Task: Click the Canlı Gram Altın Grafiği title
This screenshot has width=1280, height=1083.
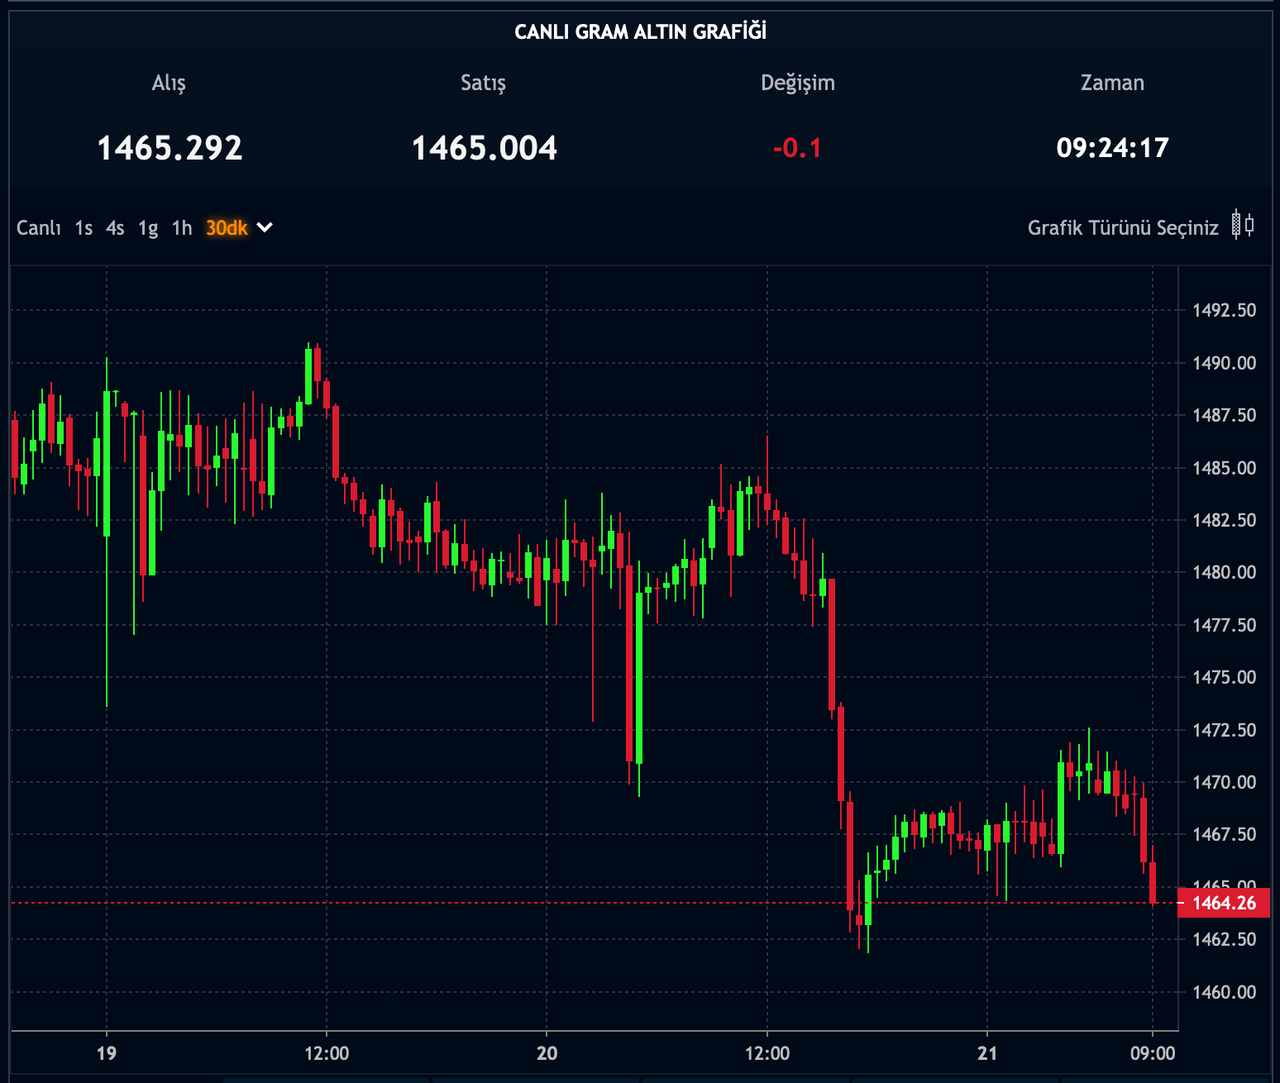Action: pyautogui.click(x=640, y=32)
